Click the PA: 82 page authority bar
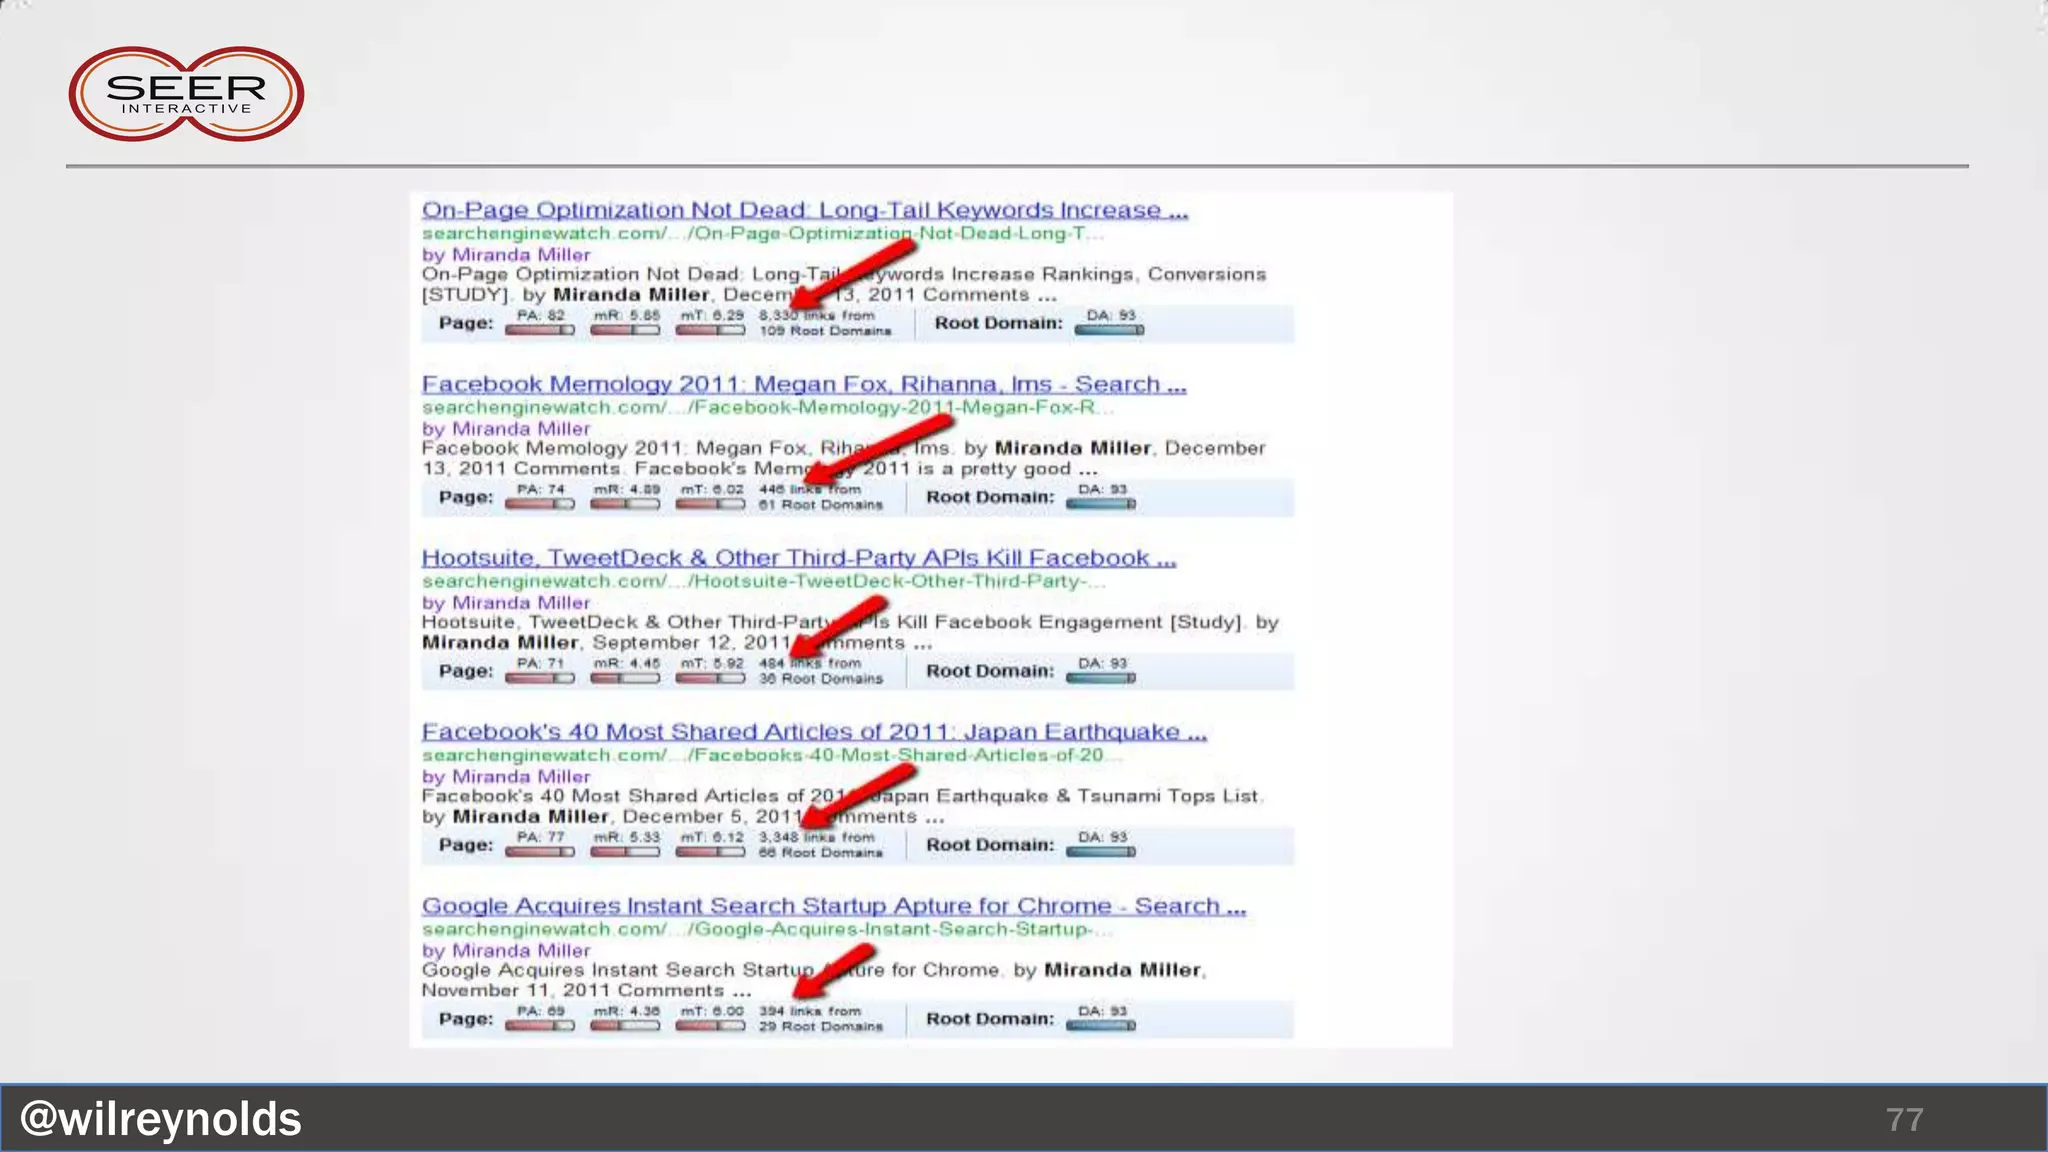This screenshot has width=2048, height=1152. [540, 329]
